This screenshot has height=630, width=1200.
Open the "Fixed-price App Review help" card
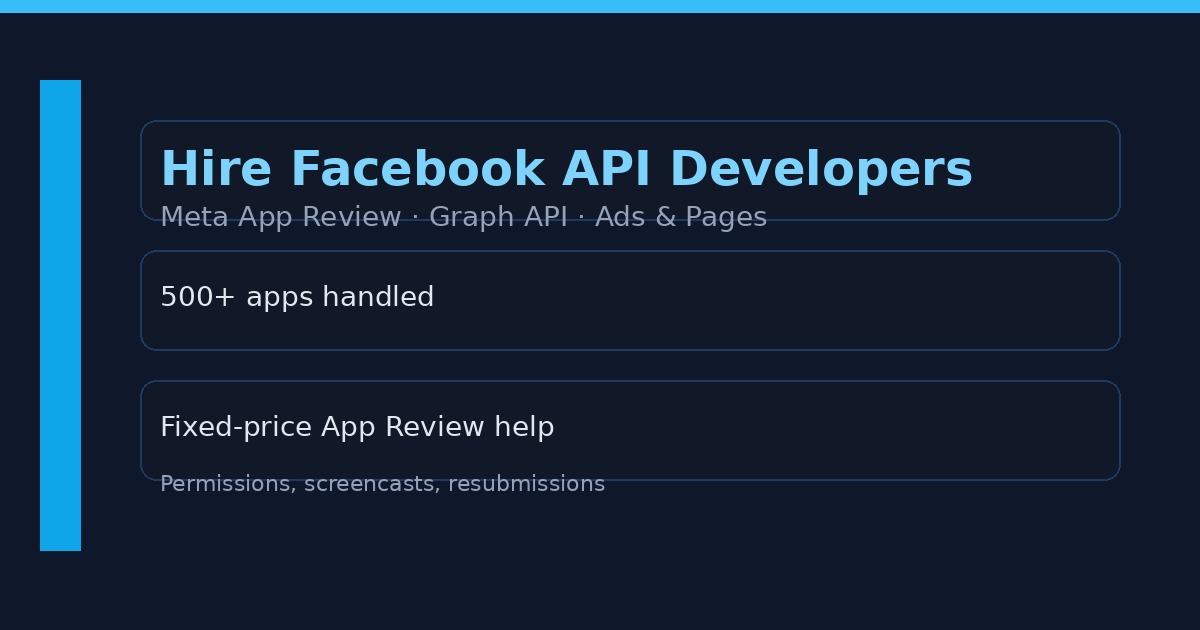630,430
